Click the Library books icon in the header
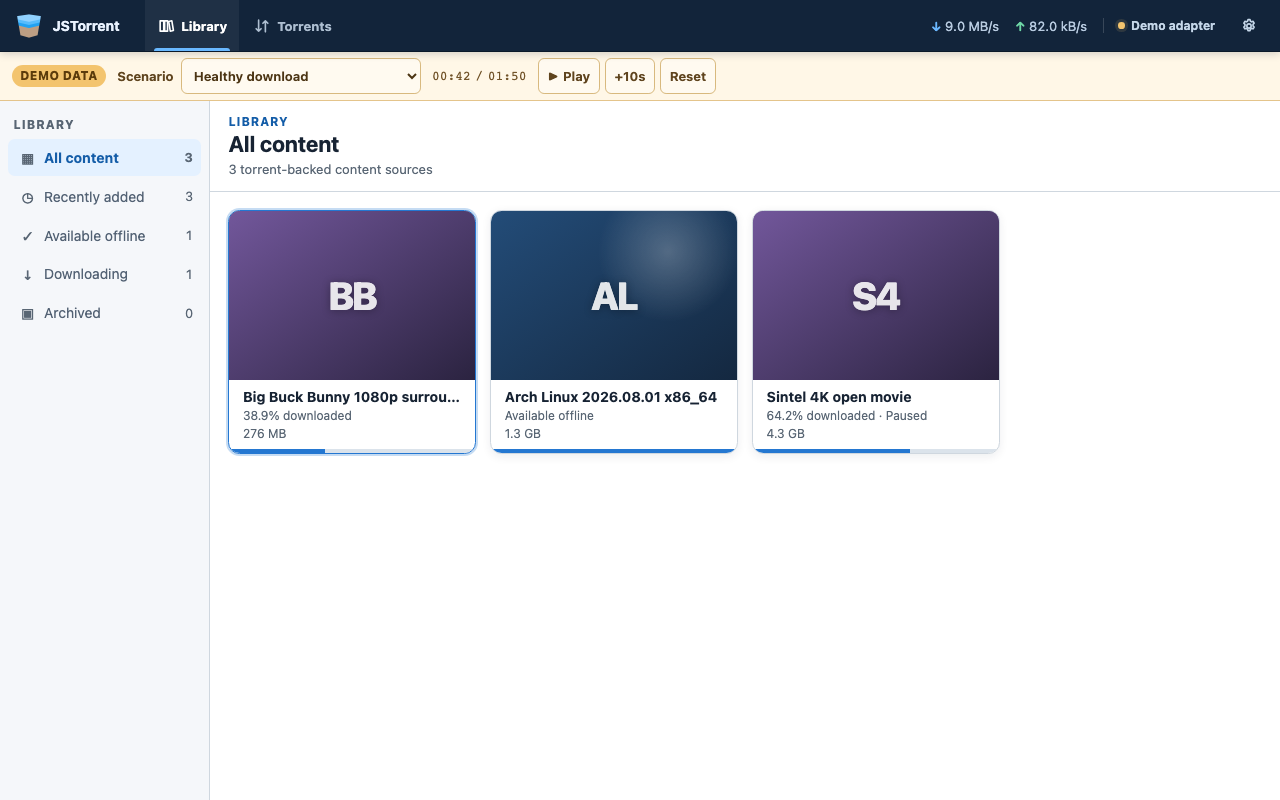This screenshot has width=1280, height=800. (x=166, y=26)
